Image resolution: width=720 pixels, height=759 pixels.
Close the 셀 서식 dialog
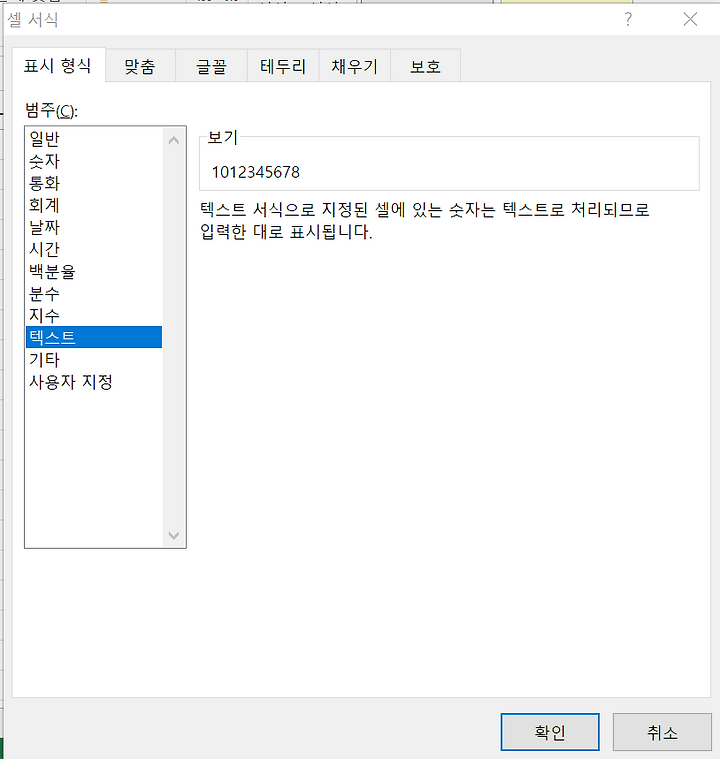pyautogui.click(x=690, y=19)
